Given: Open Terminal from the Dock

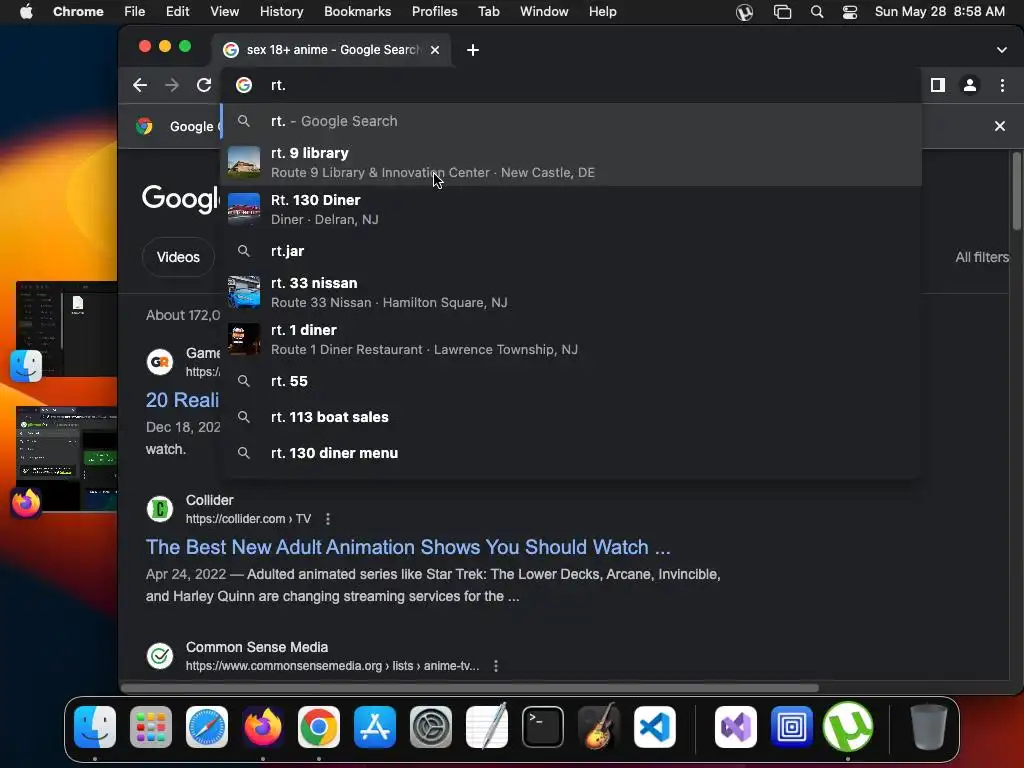Looking at the screenshot, I should pyautogui.click(x=543, y=727).
